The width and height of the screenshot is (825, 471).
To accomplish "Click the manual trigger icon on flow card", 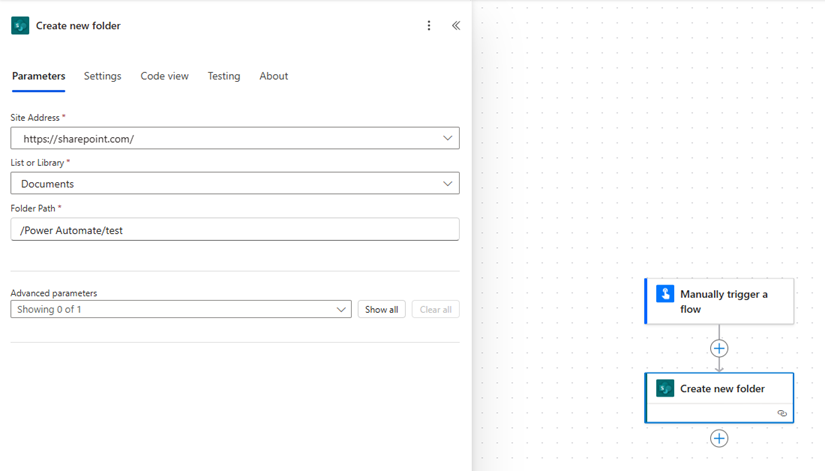I will [x=665, y=294].
